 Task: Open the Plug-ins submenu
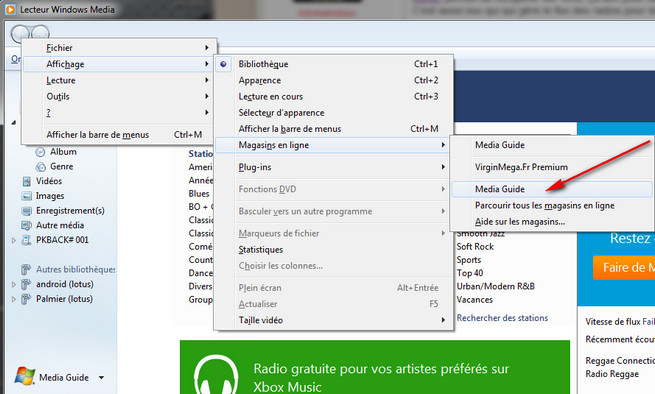click(333, 167)
